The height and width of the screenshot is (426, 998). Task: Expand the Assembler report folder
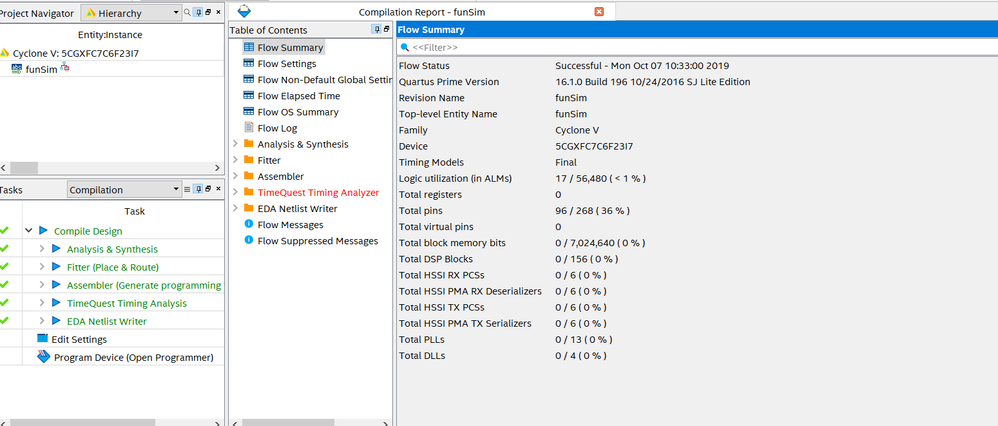[235, 176]
